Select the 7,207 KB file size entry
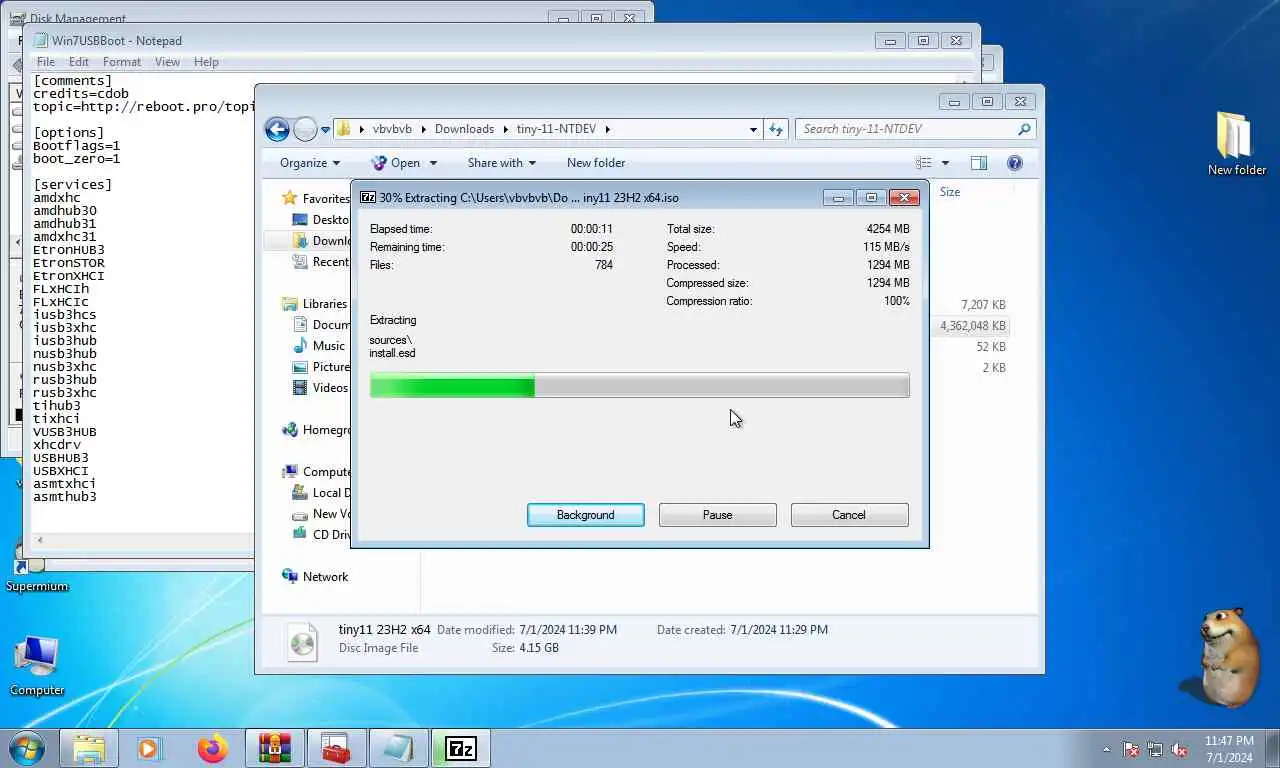The width and height of the screenshot is (1280, 768). click(983, 305)
